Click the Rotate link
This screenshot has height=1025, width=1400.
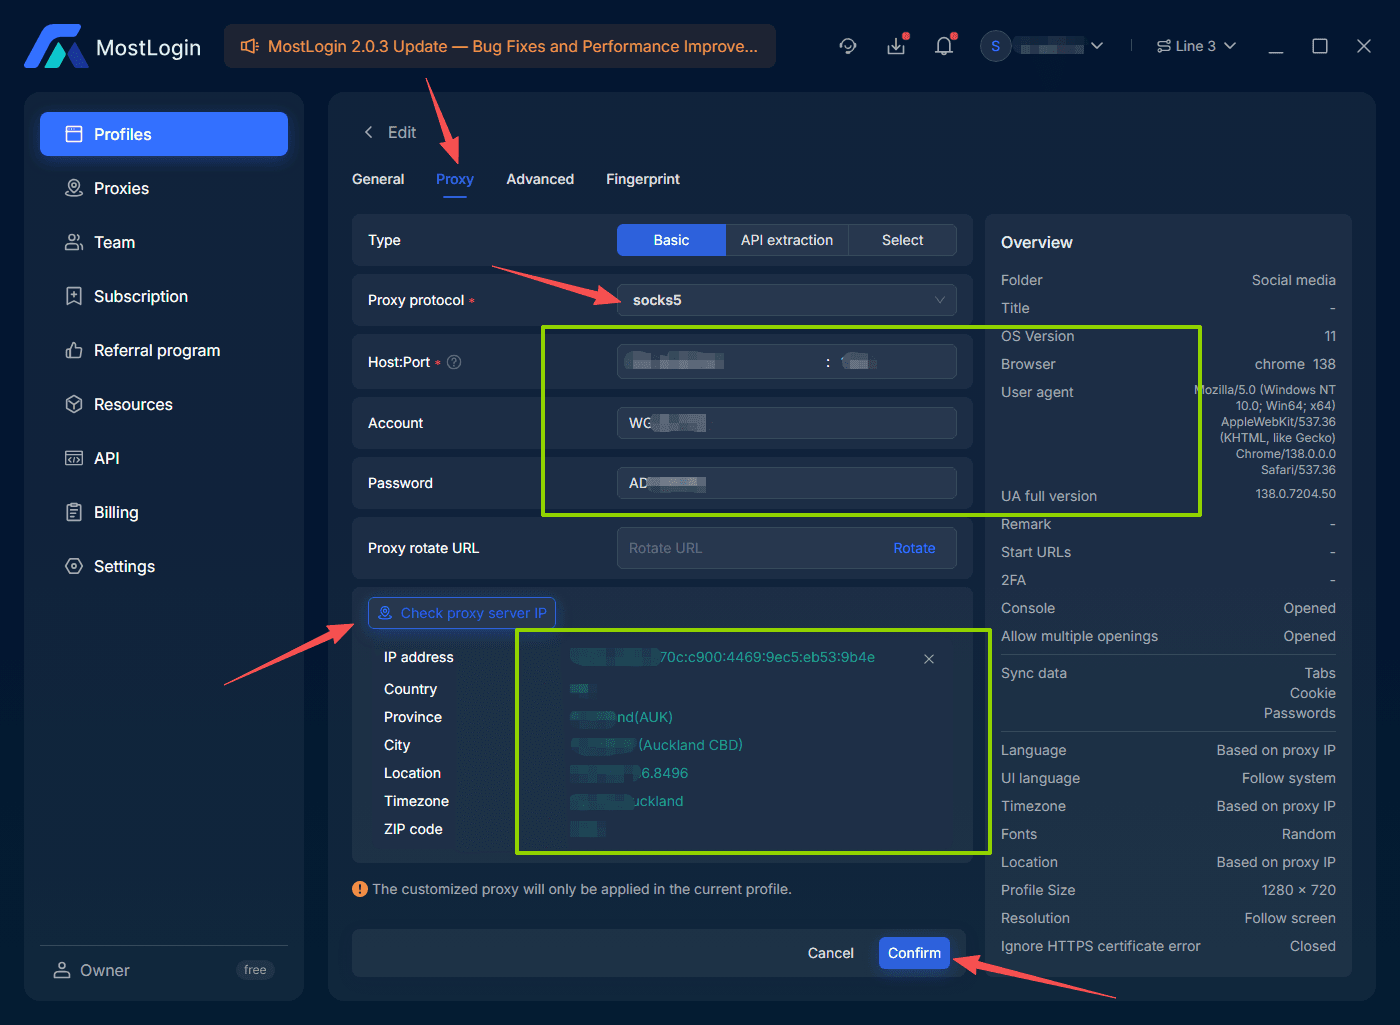[914, 548]
